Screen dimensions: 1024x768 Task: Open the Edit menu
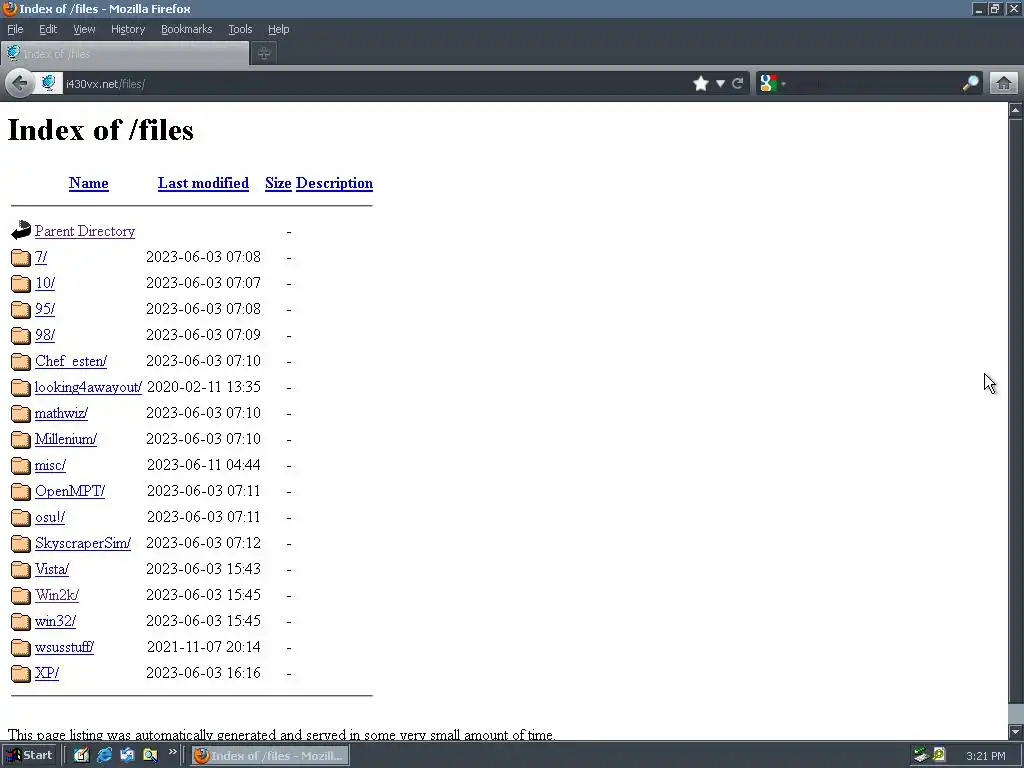48,29
